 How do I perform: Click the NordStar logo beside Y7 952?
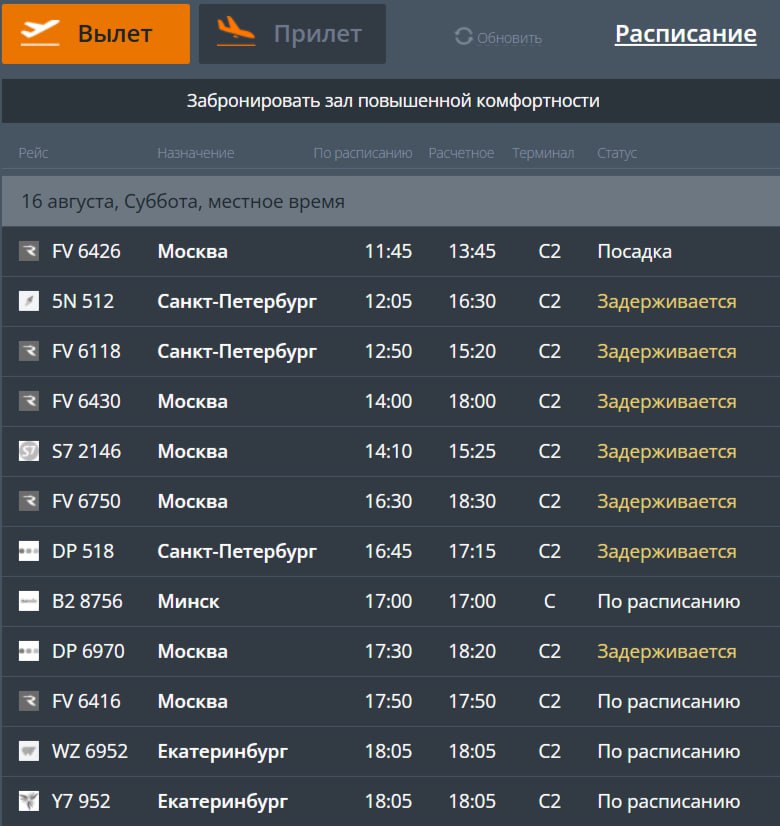point(29,801)
